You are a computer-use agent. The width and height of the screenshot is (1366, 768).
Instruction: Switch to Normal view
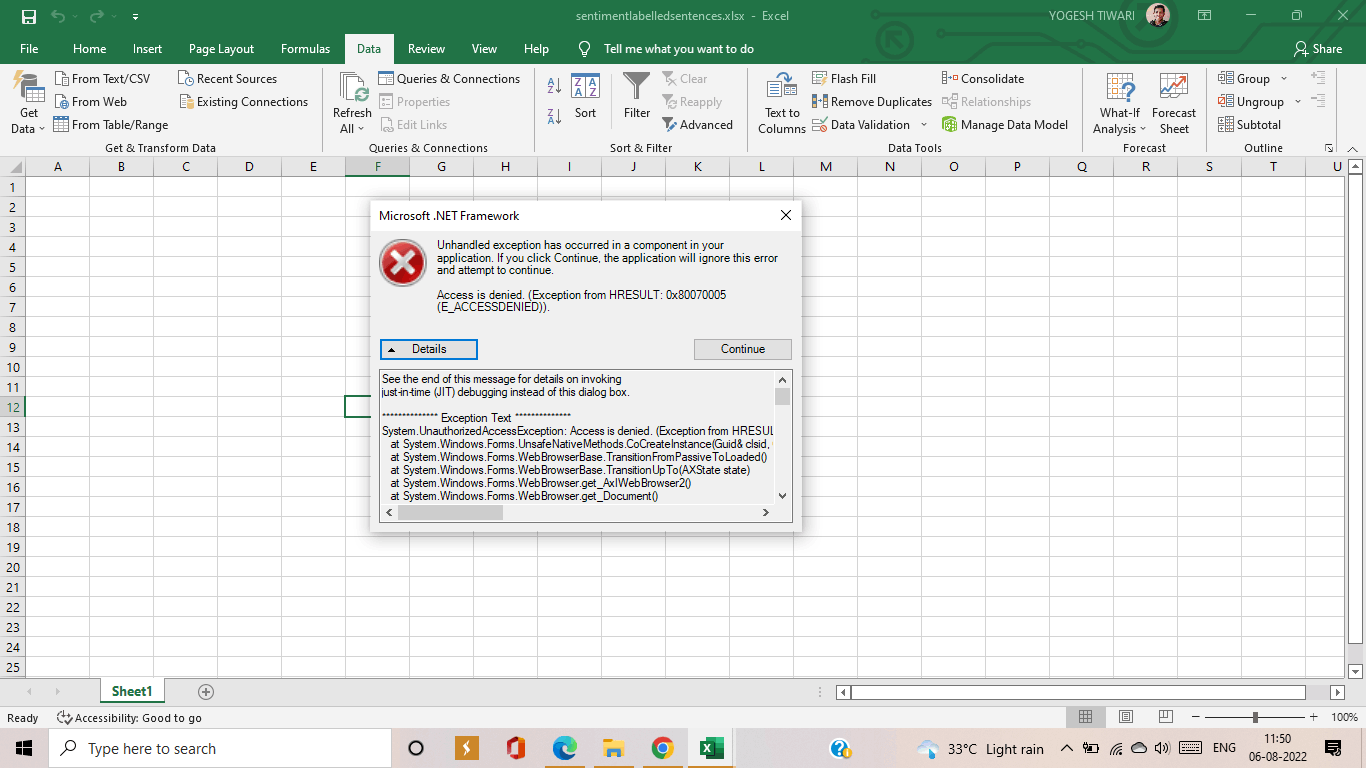[1085, 717]
